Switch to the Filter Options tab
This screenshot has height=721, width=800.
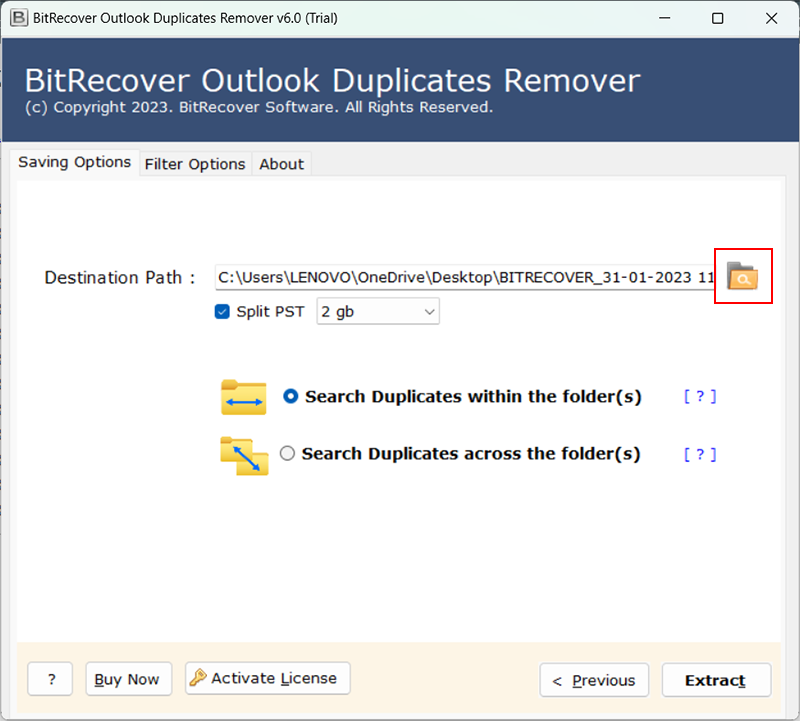pyautogui.click(x=195, y=164)
